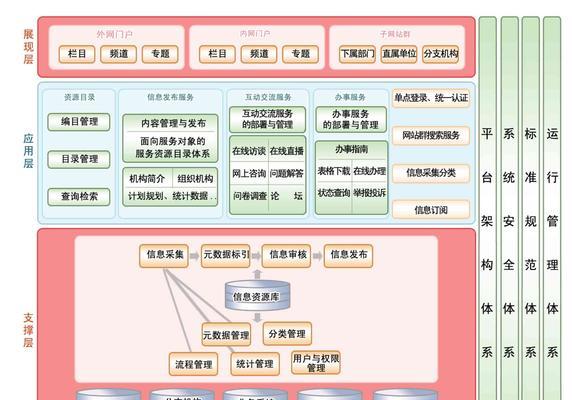Click the 信息采集分类 box
The width and height of the screenshot is (572, 400).
(431, 173)
